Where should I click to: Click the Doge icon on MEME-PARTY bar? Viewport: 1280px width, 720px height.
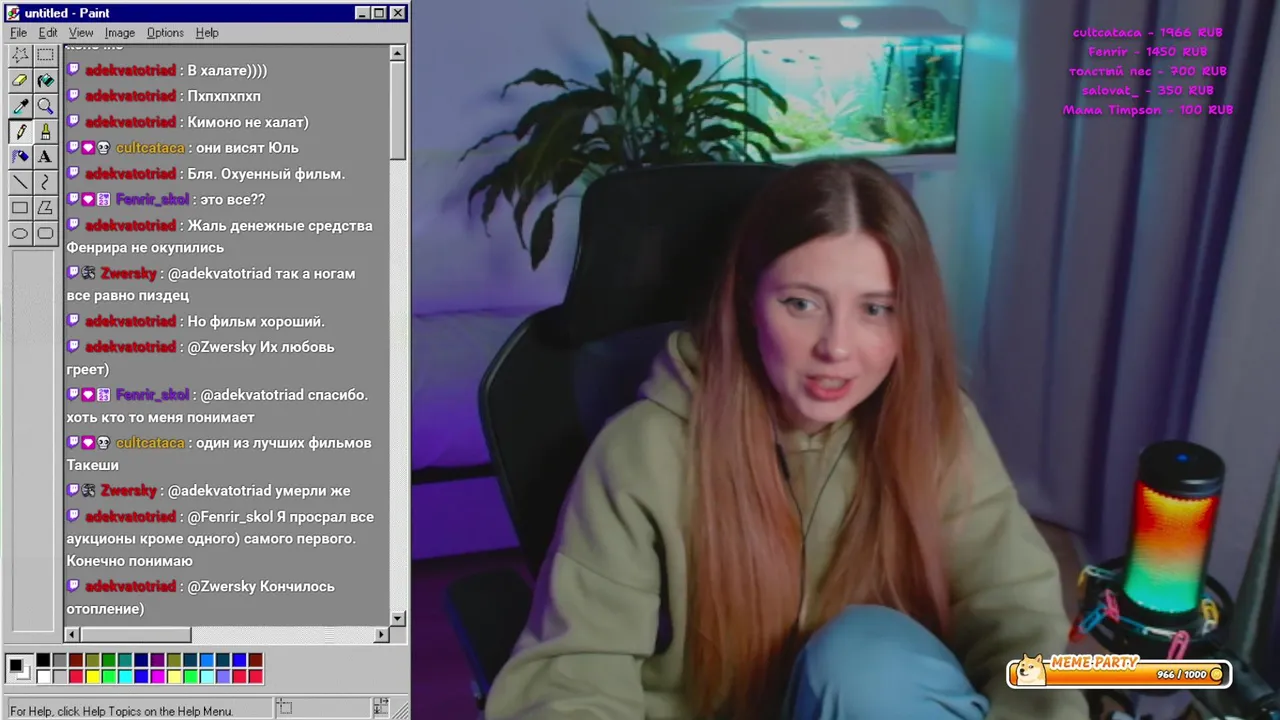tap(1031, 668)
